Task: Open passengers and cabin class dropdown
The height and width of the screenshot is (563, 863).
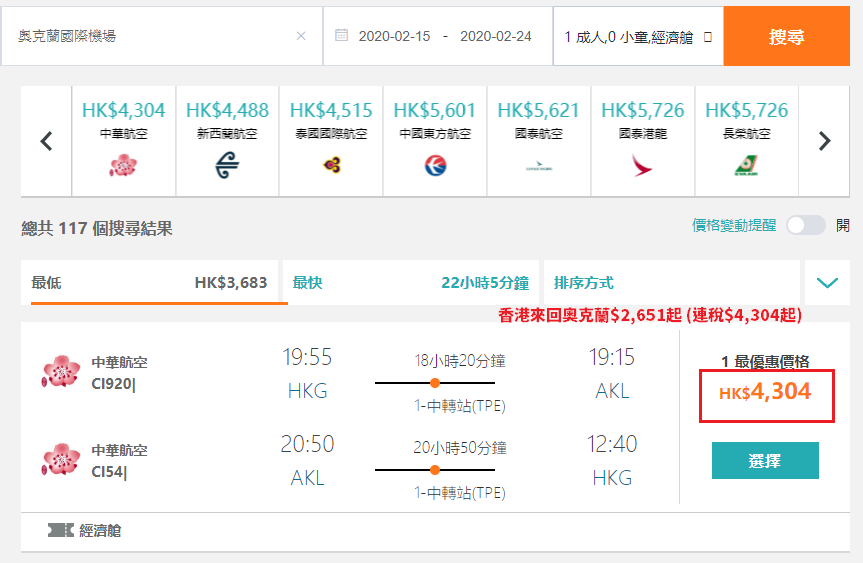Action: (x=638, y=36)
